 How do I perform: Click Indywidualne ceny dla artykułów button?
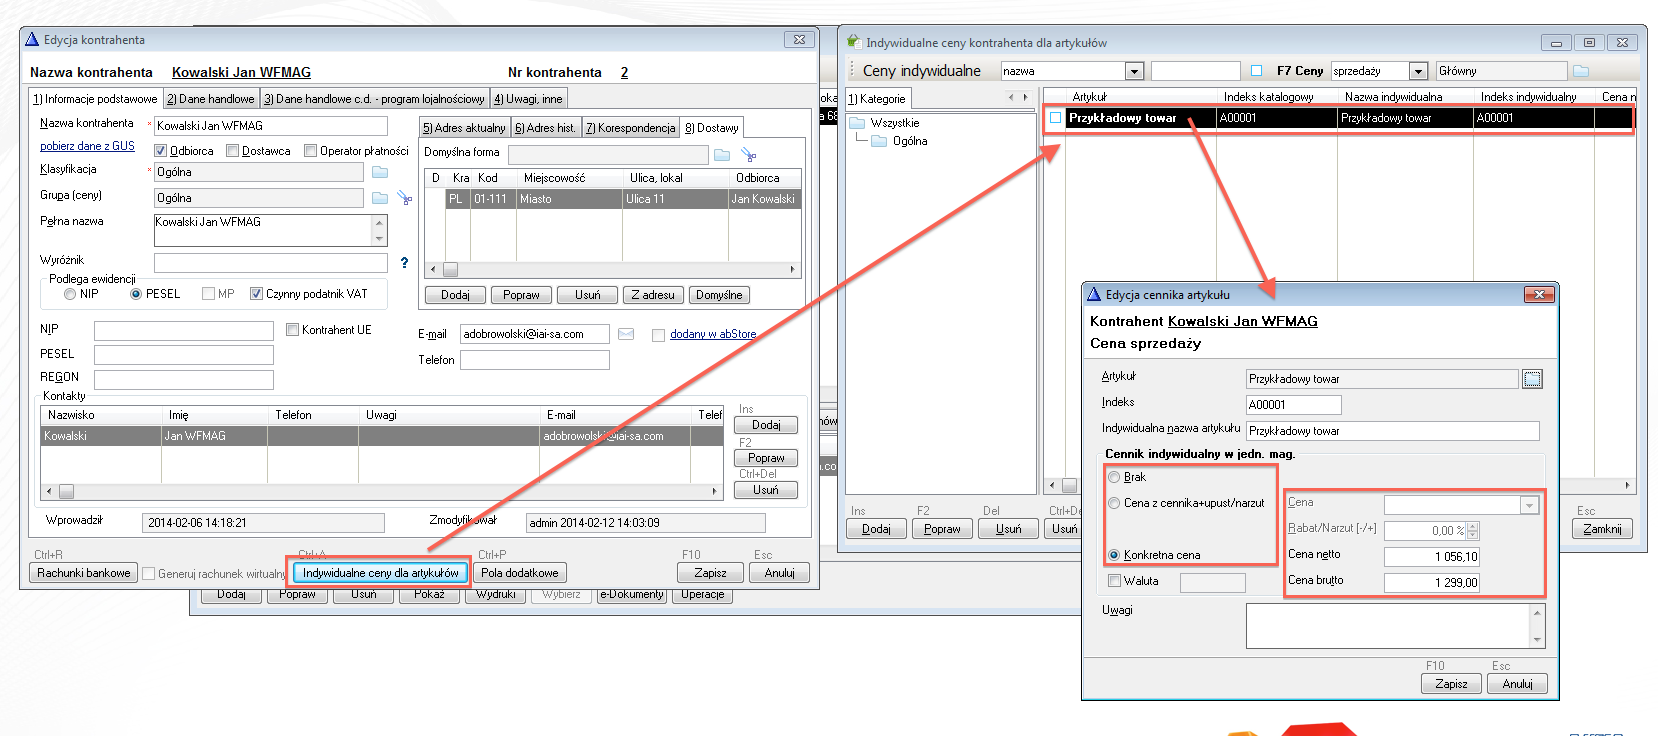point(380,573)
